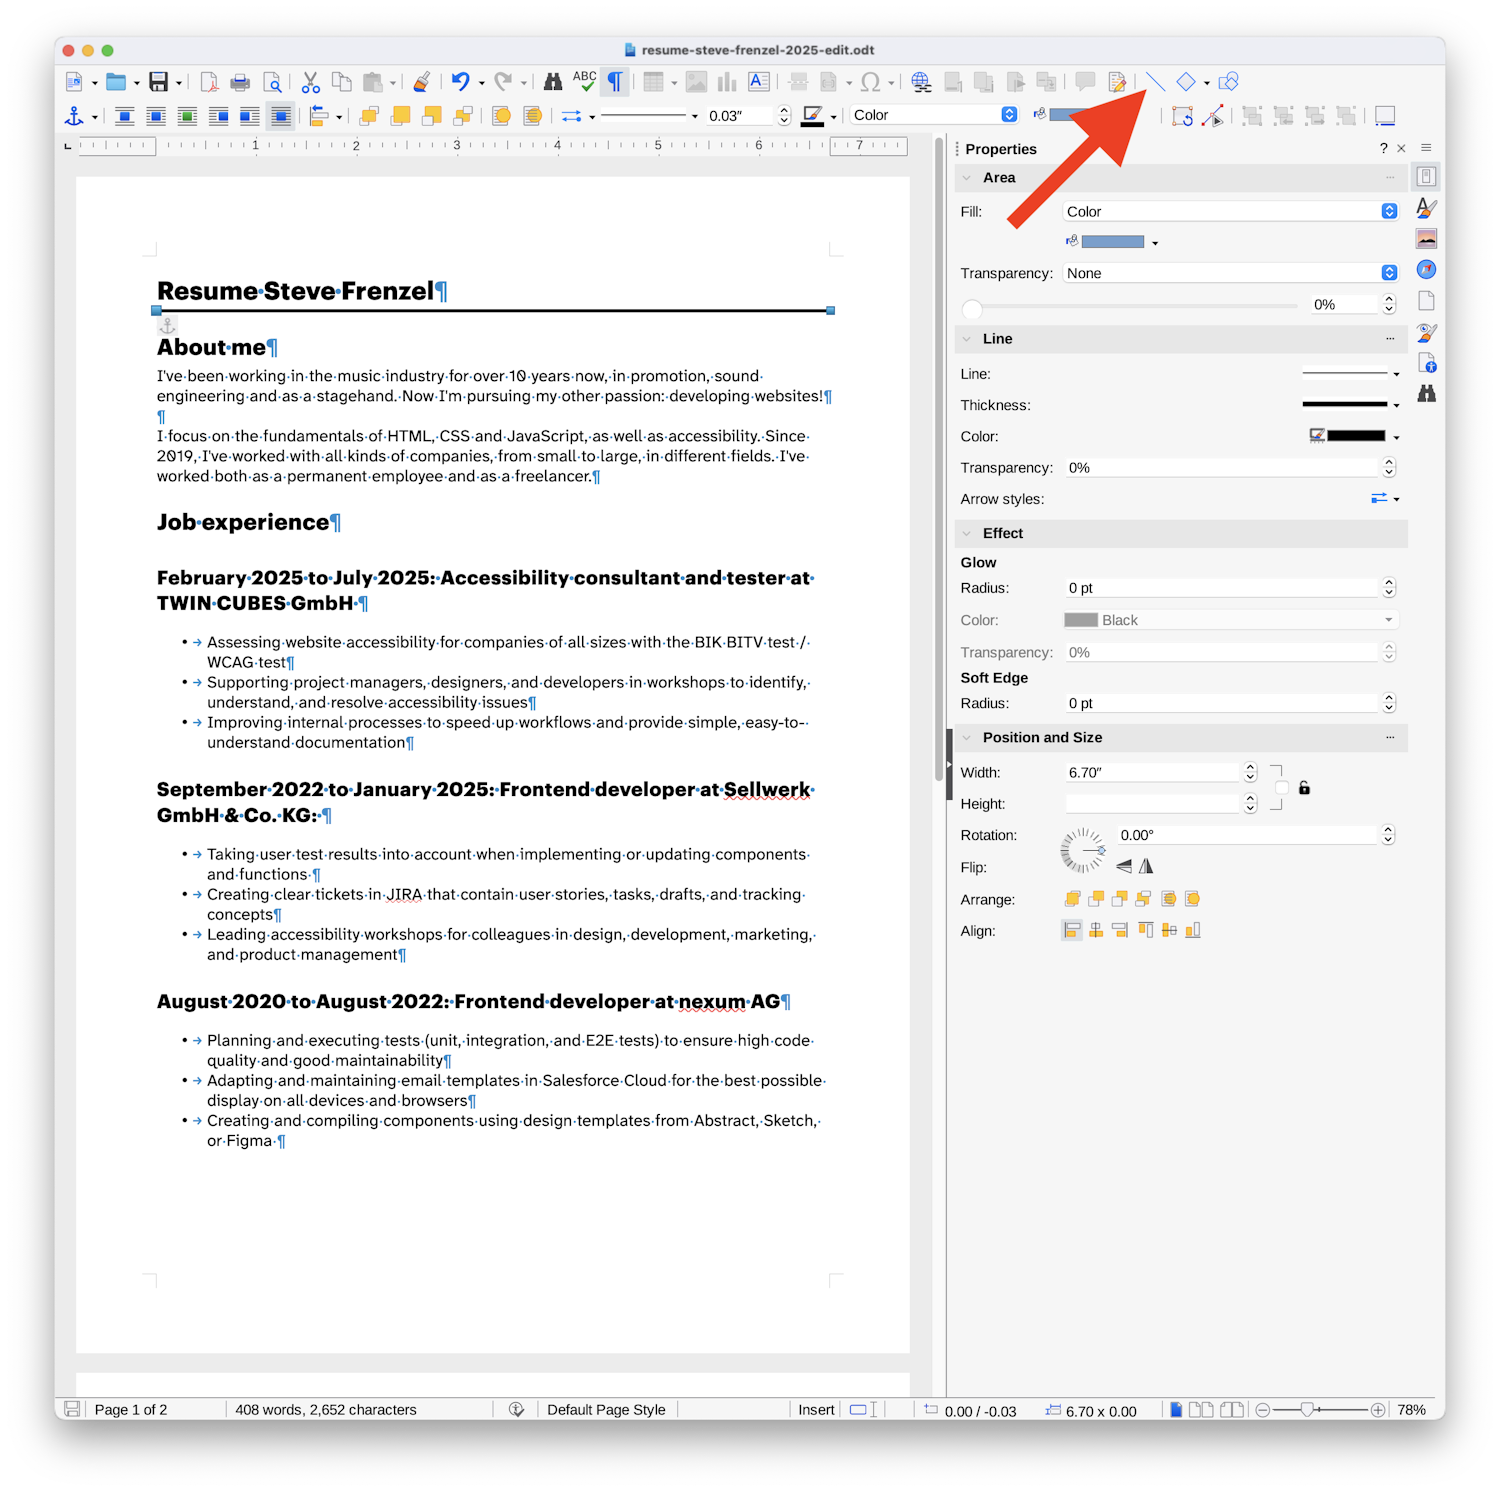1500x1492 pixels.
Task: Click the Rotate tool icon
Action: pyautogui.click(x=1182, y=116)
